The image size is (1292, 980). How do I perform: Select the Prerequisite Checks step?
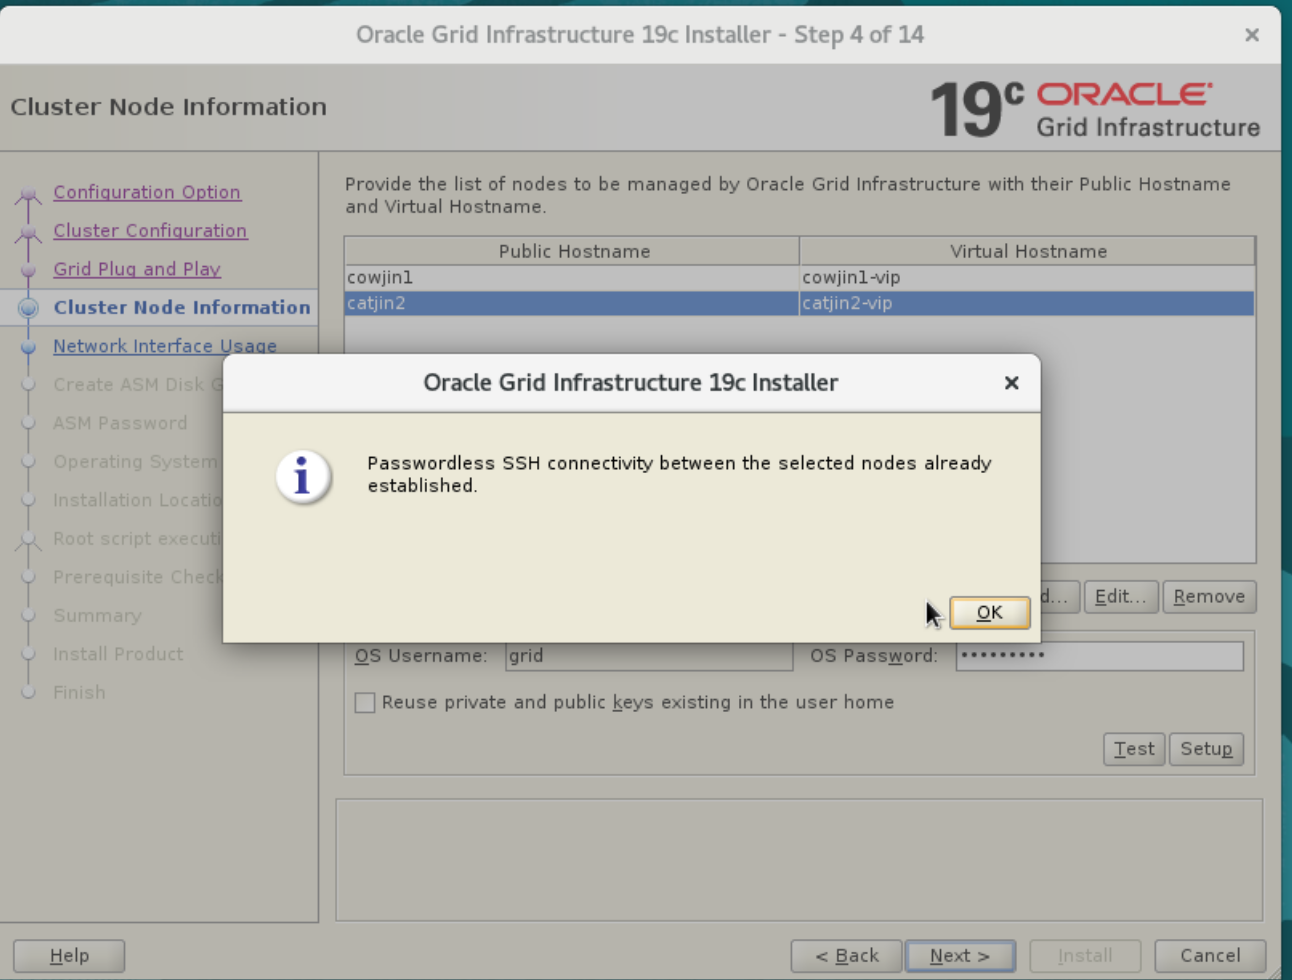pos(137,577)
